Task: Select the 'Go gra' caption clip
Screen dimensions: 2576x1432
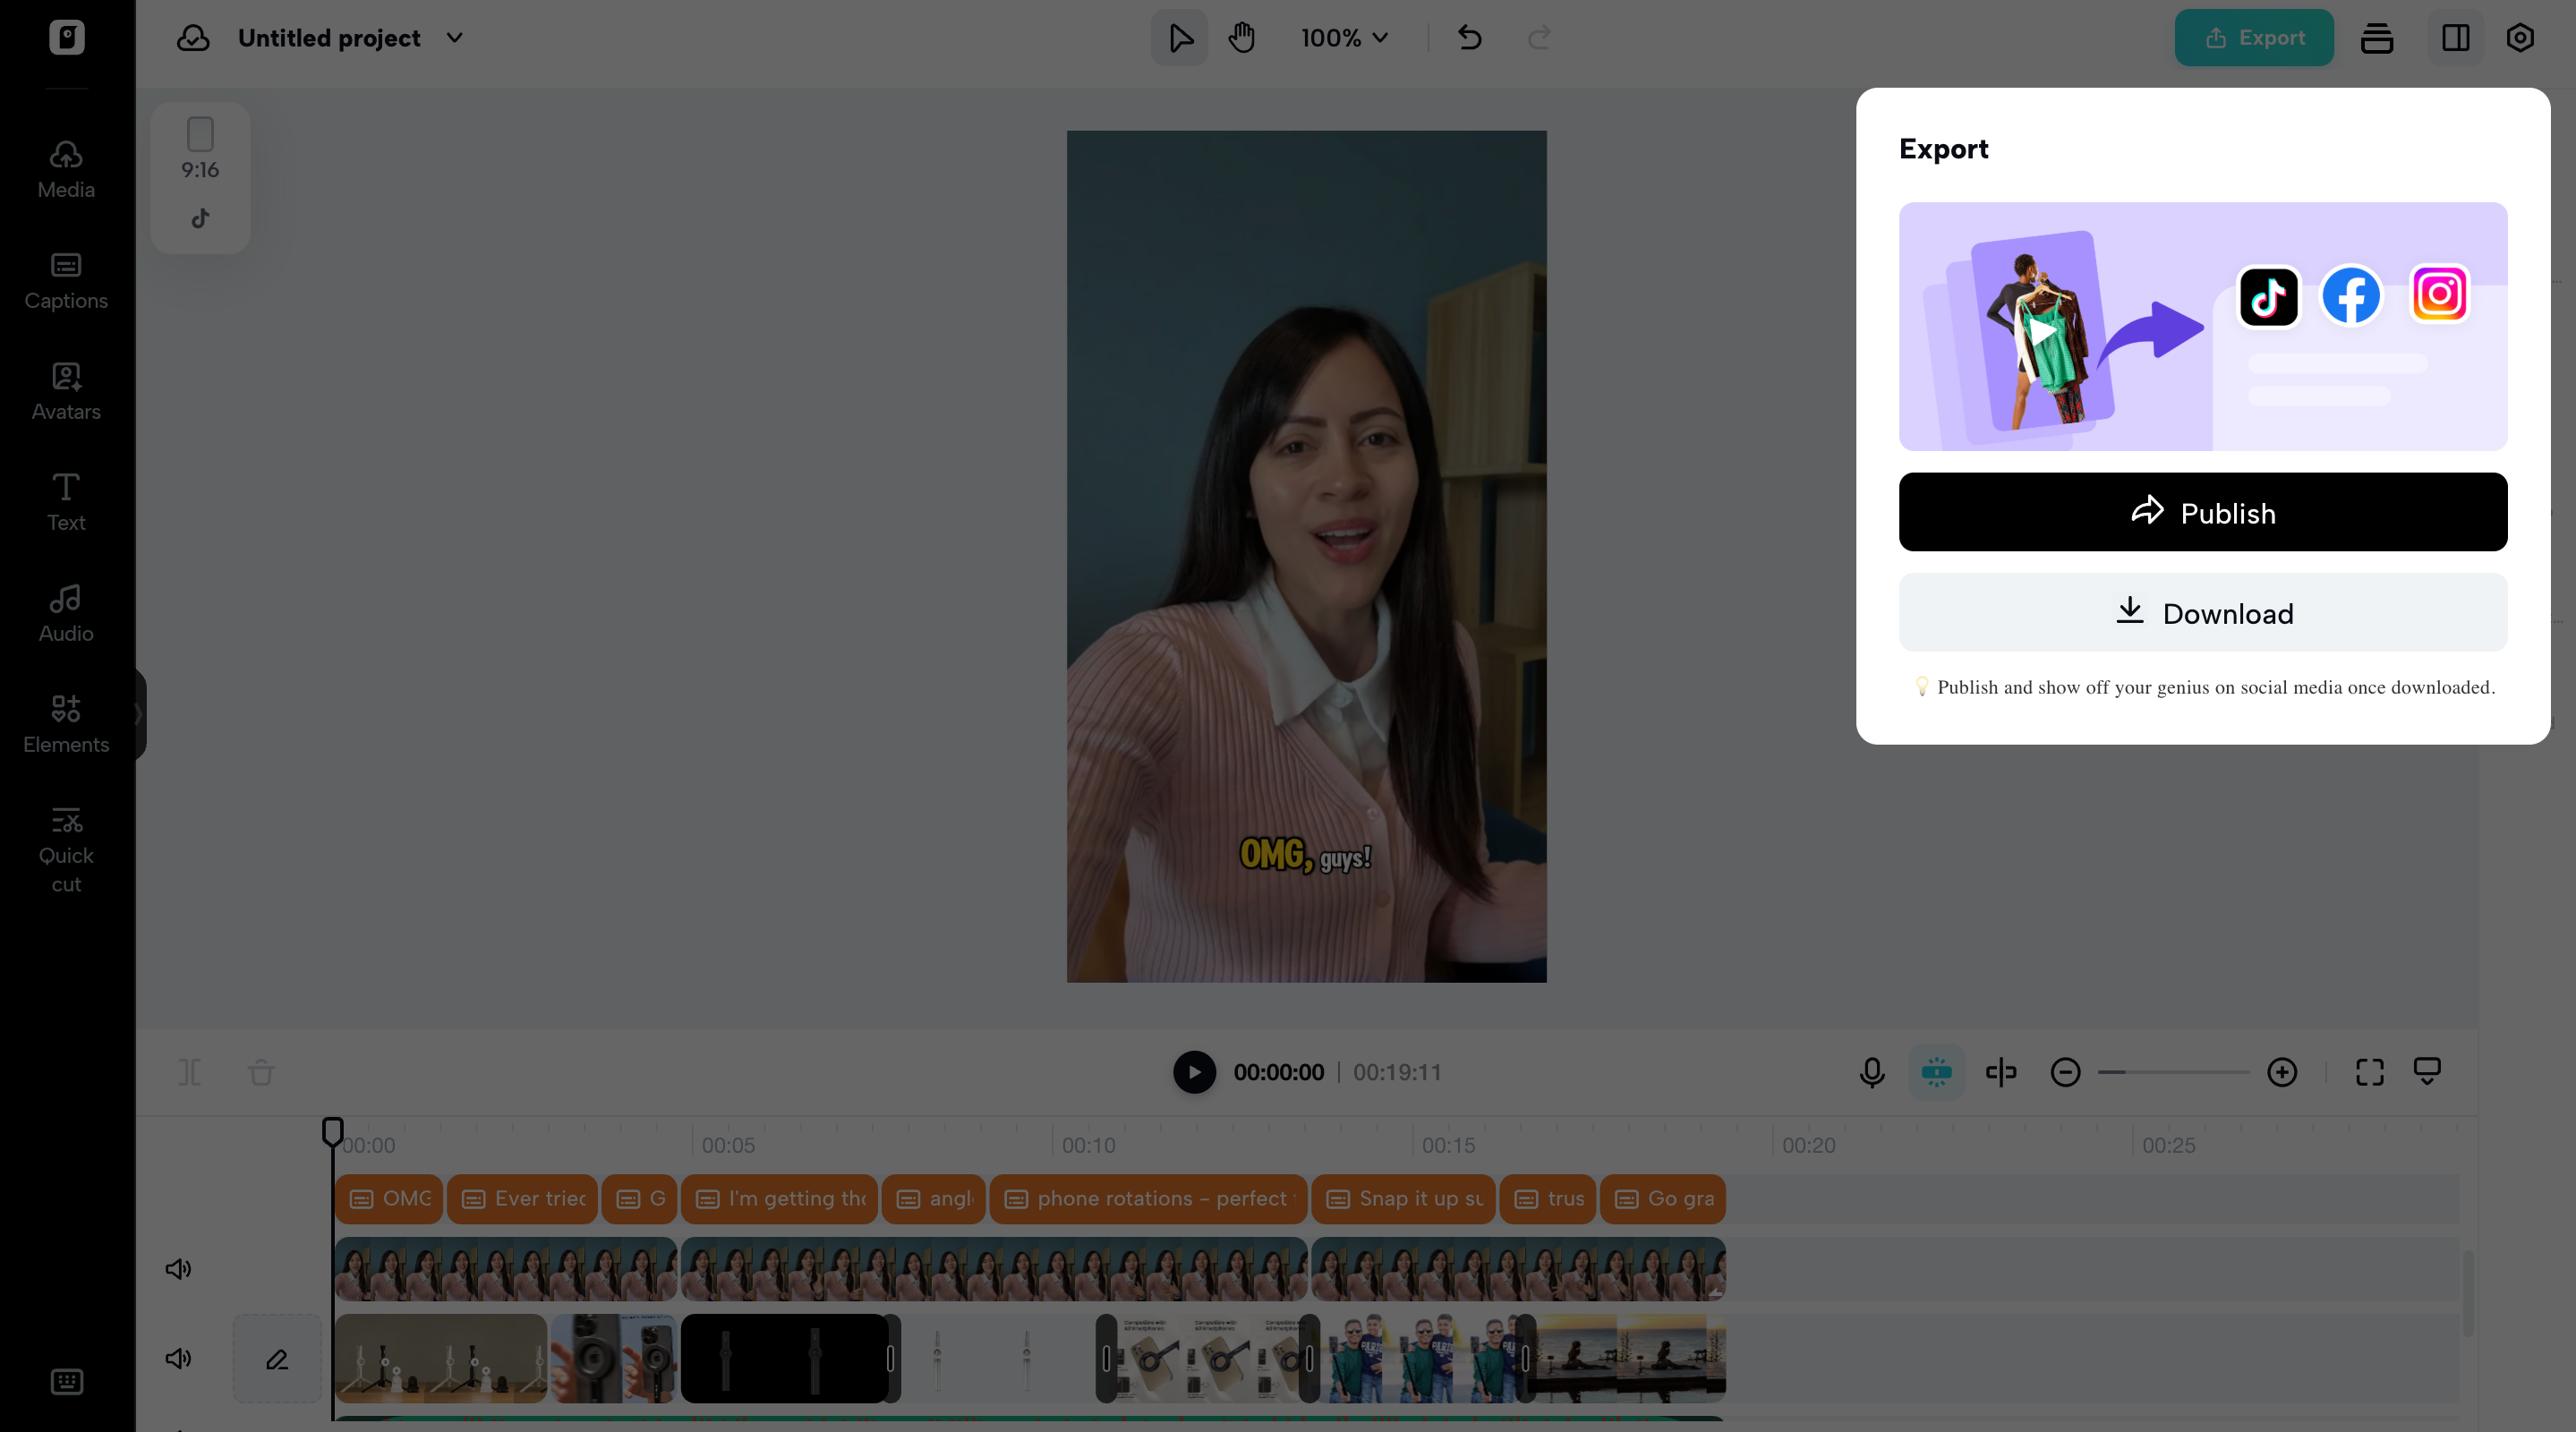Action: (1663, 1199)
